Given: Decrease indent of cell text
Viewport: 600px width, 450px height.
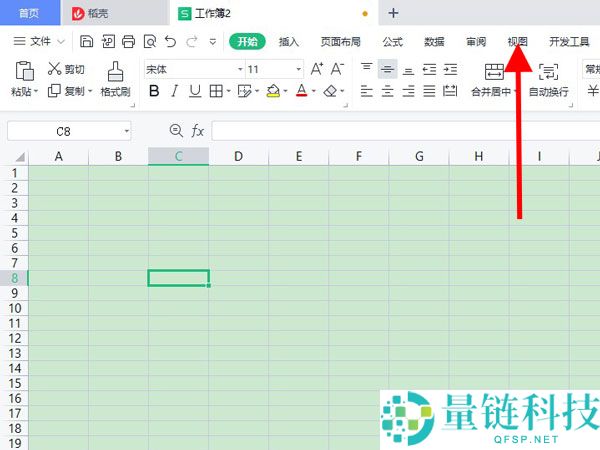Looking at the screenshot, I should tap(429, 70).
